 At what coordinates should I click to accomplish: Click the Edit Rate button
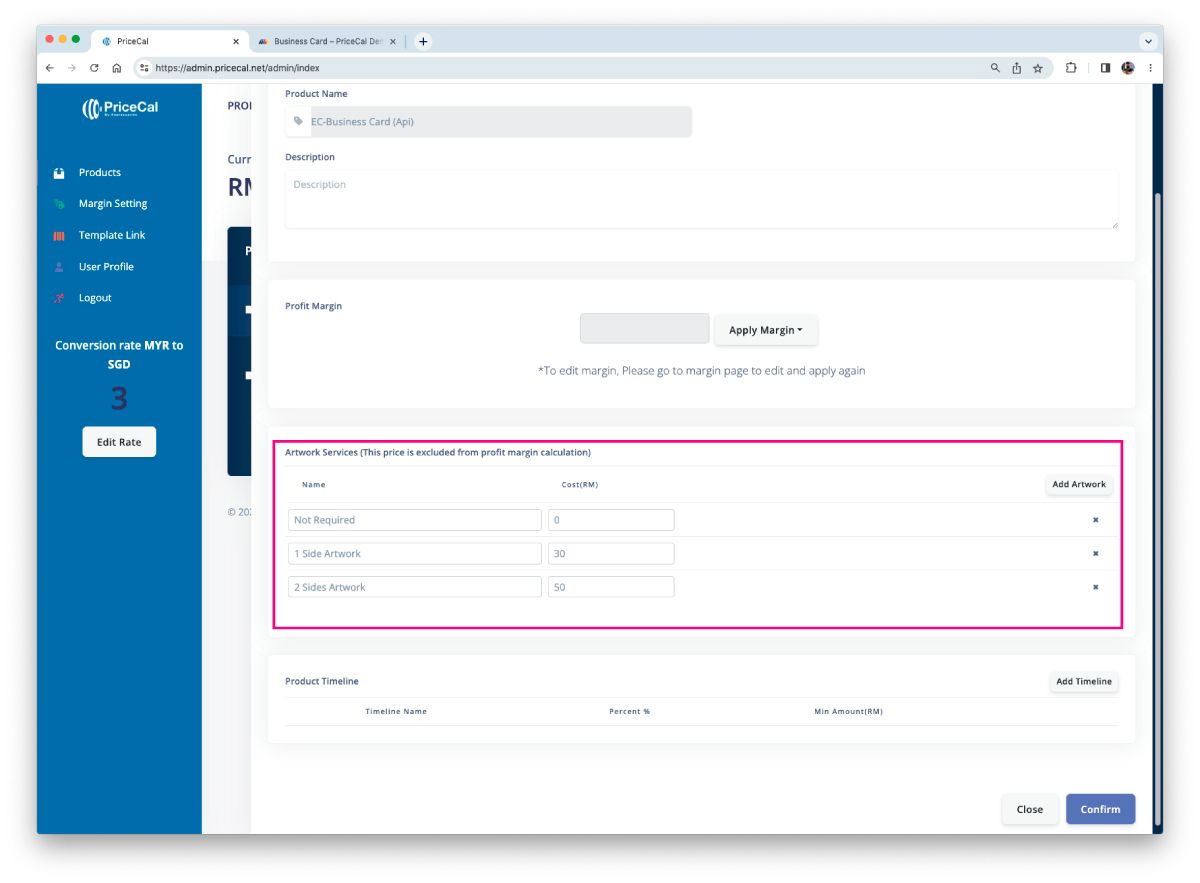[x=119, y=442]
